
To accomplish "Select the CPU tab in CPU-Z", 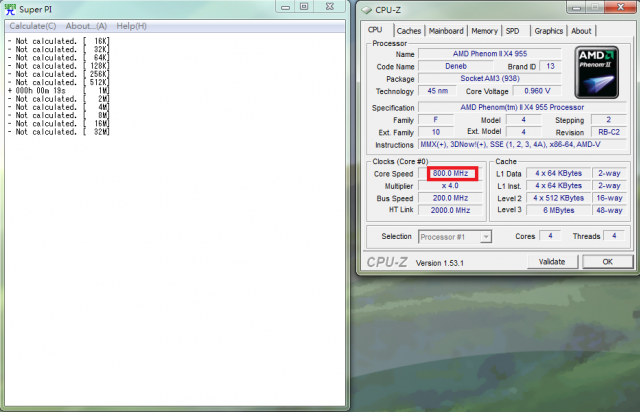I will (375, 30).
